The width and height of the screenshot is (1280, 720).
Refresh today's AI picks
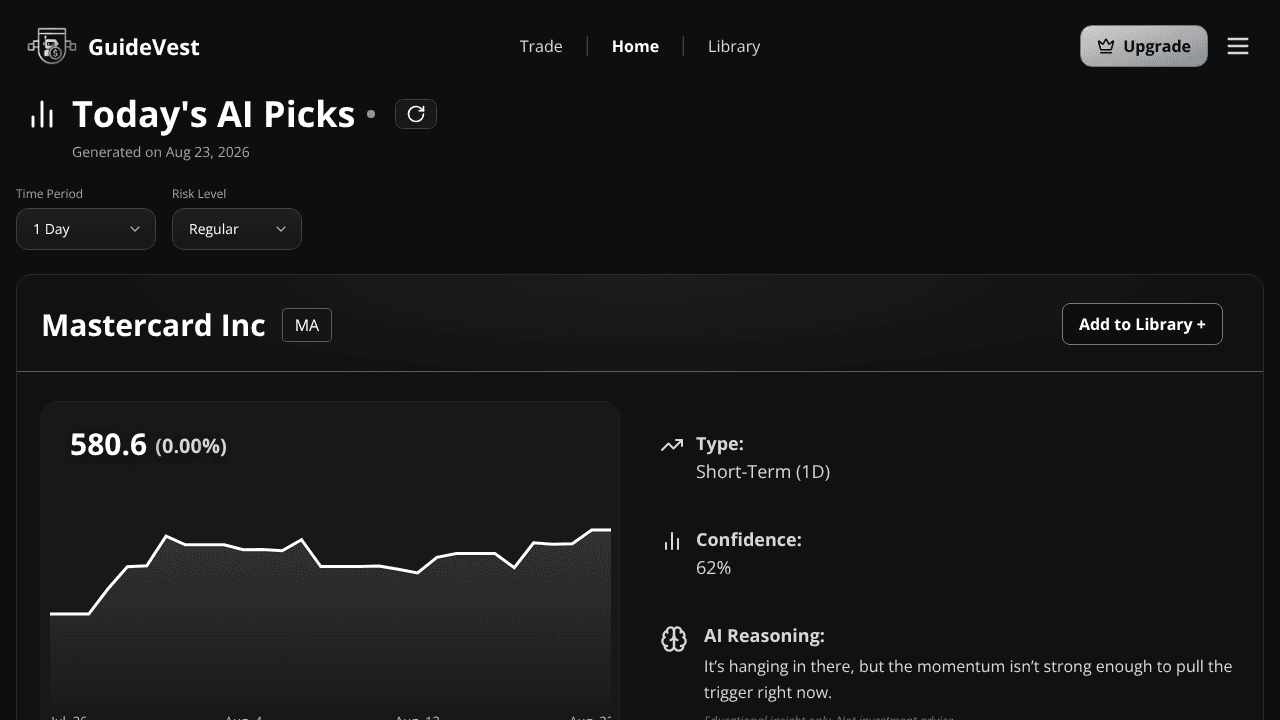[416, 114]
